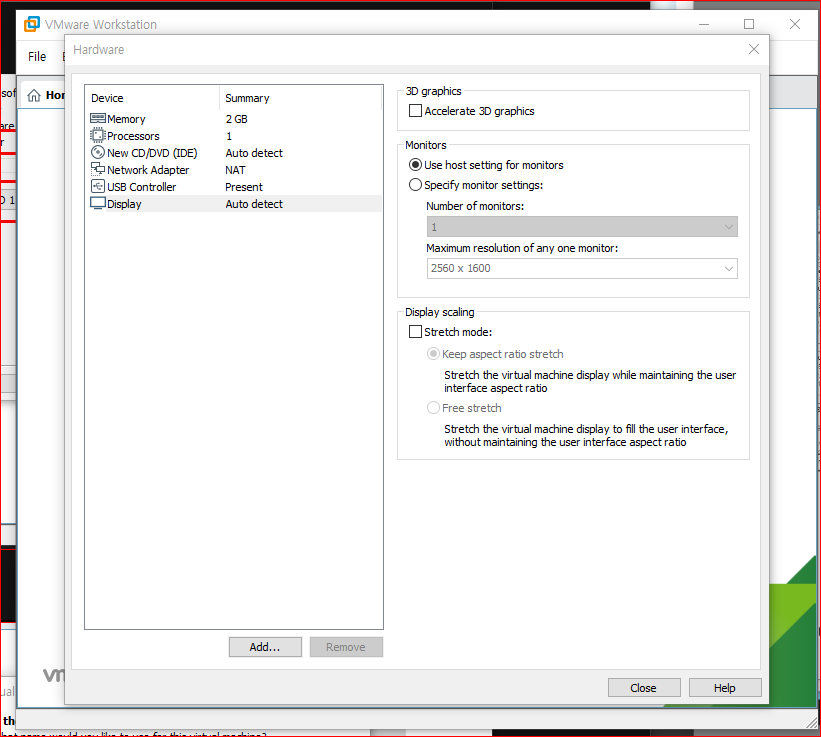
Task: Click the New CD/DVD disc icon
Action: tap(98, 152)
